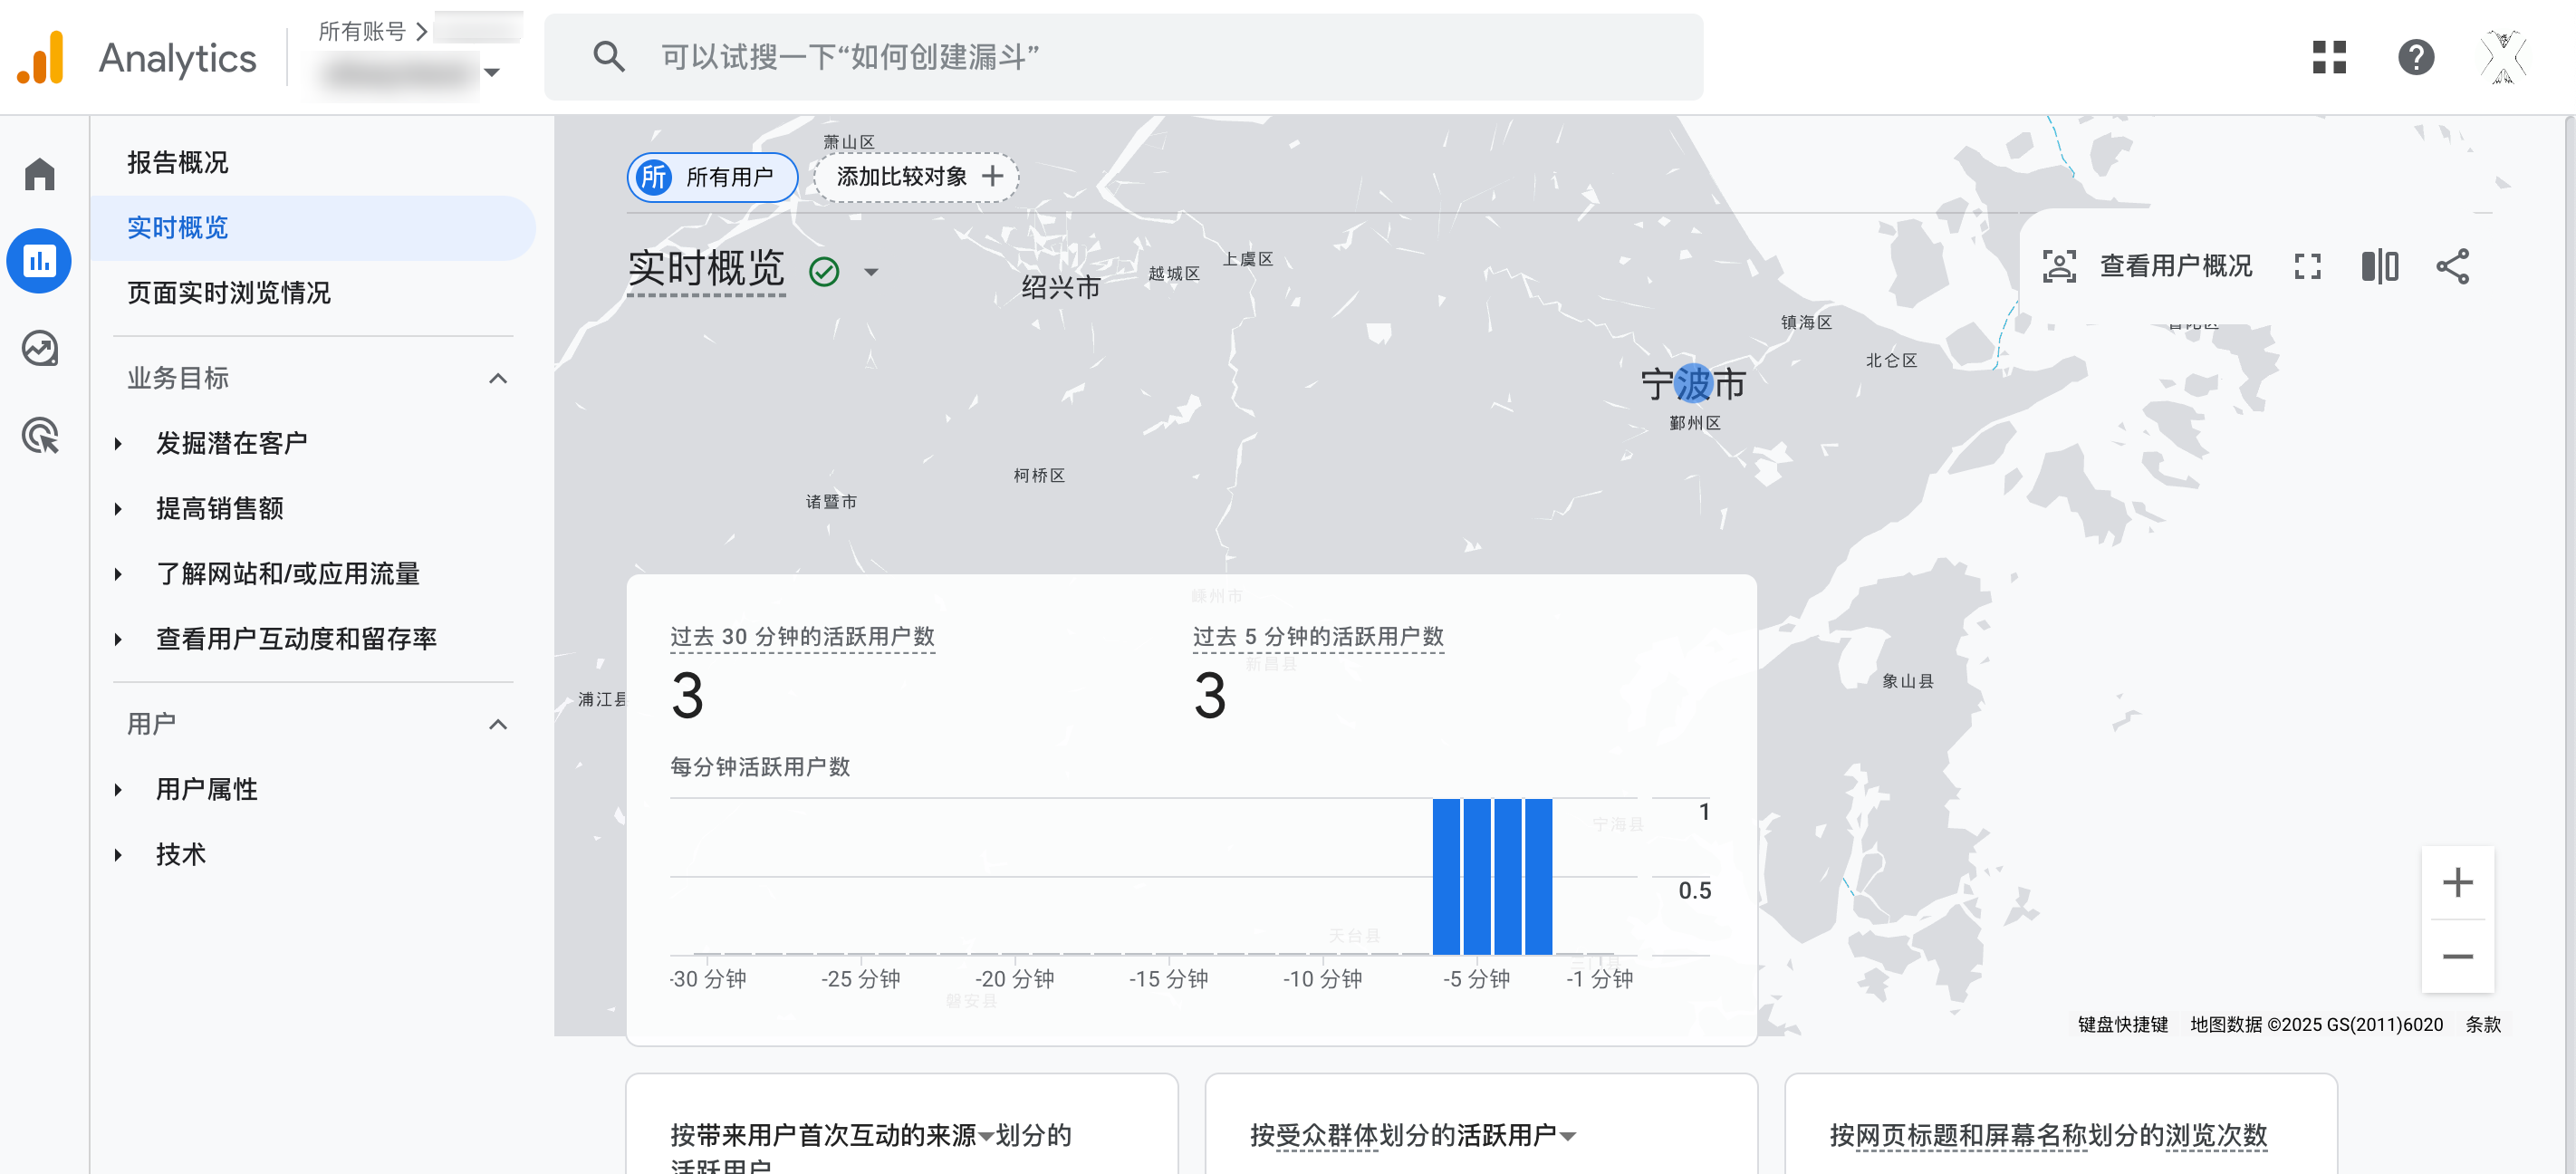The width and height of the screenshot is (2576, 1174).
Task: Expand 发掘潜在客户 tree item
Action: pos(118,443)
